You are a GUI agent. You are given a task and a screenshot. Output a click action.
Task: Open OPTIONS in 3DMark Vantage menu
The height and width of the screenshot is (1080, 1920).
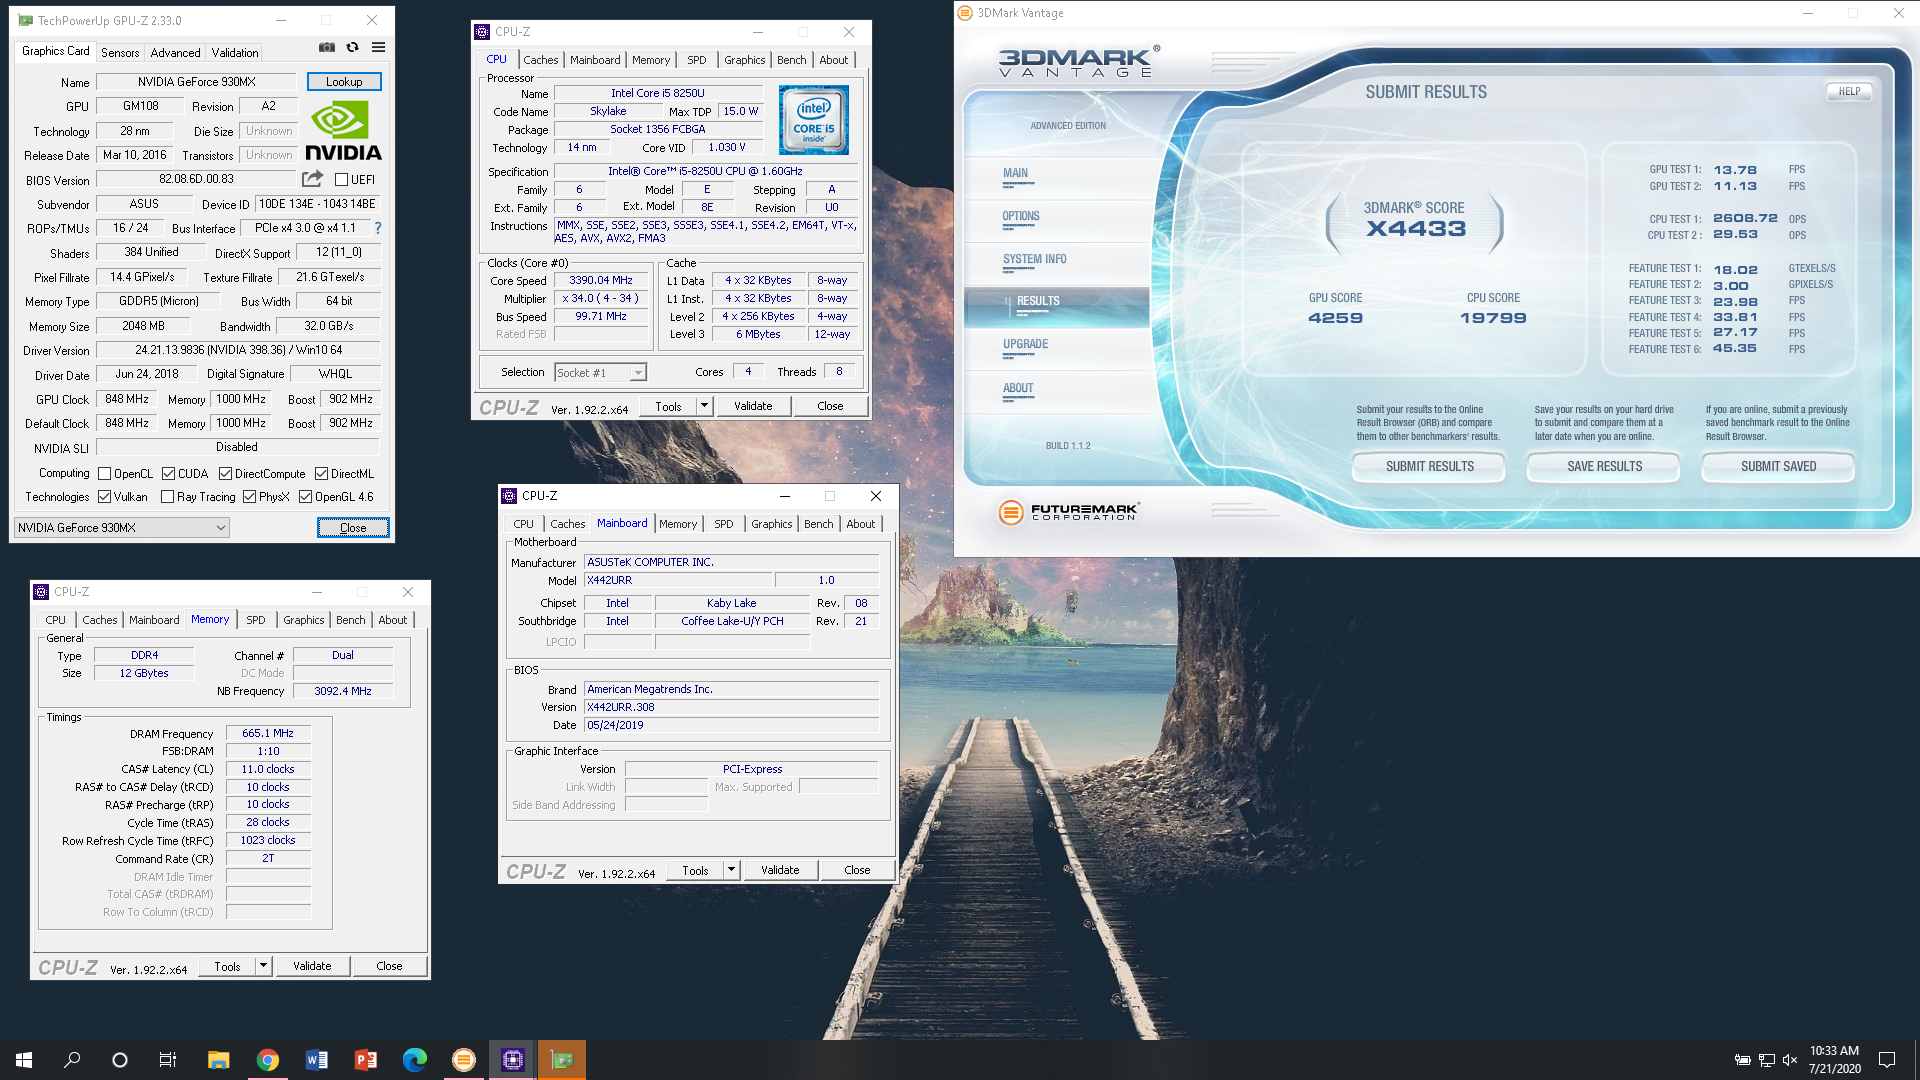coord(1021,216)
